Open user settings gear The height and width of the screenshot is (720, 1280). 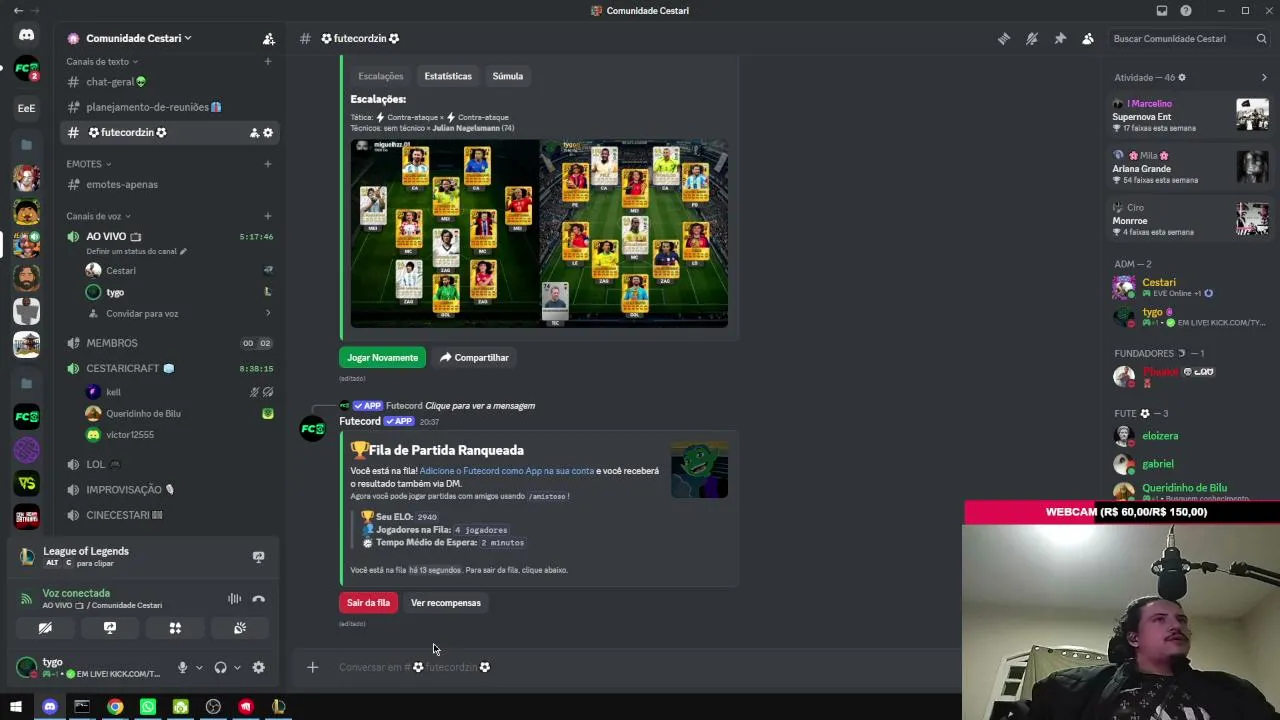tap(259, 668)
